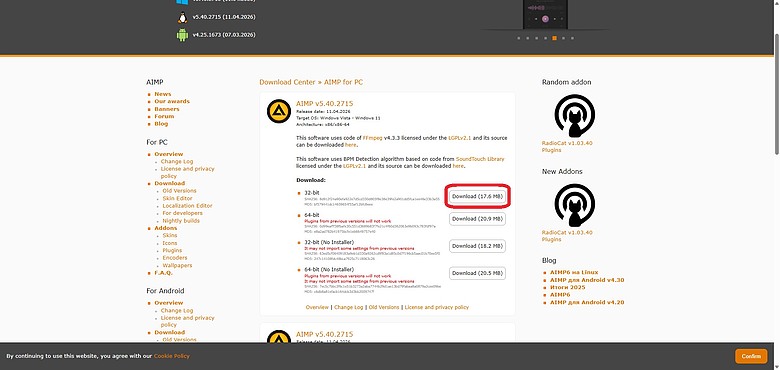Open the F.A.Q. sidebar link
This screenshot has width=780, height=370.
click(163, 273)
